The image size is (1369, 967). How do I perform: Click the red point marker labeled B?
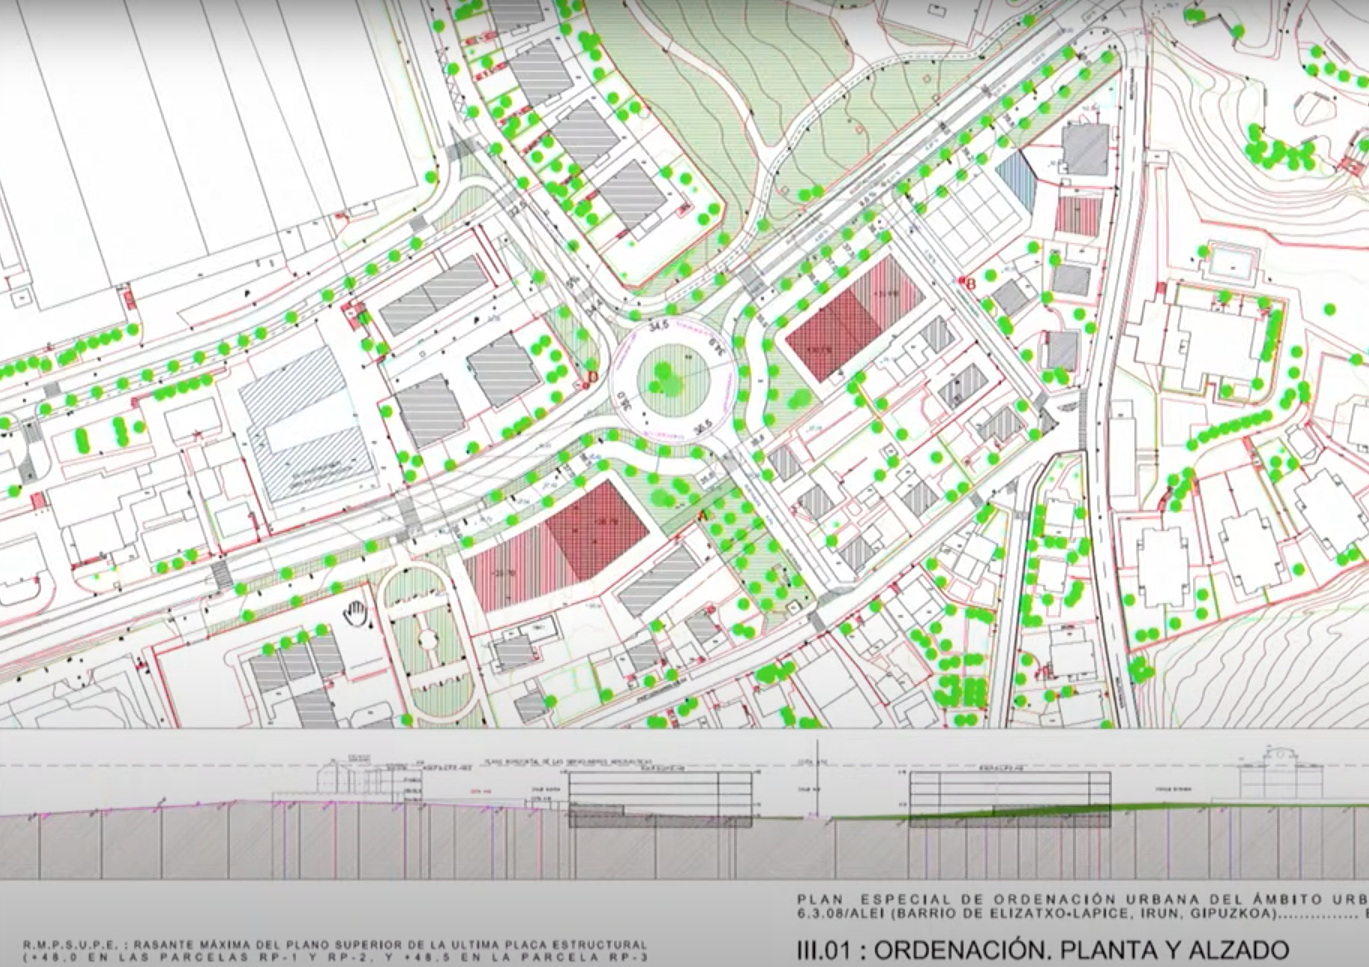(x=966, y=284)
